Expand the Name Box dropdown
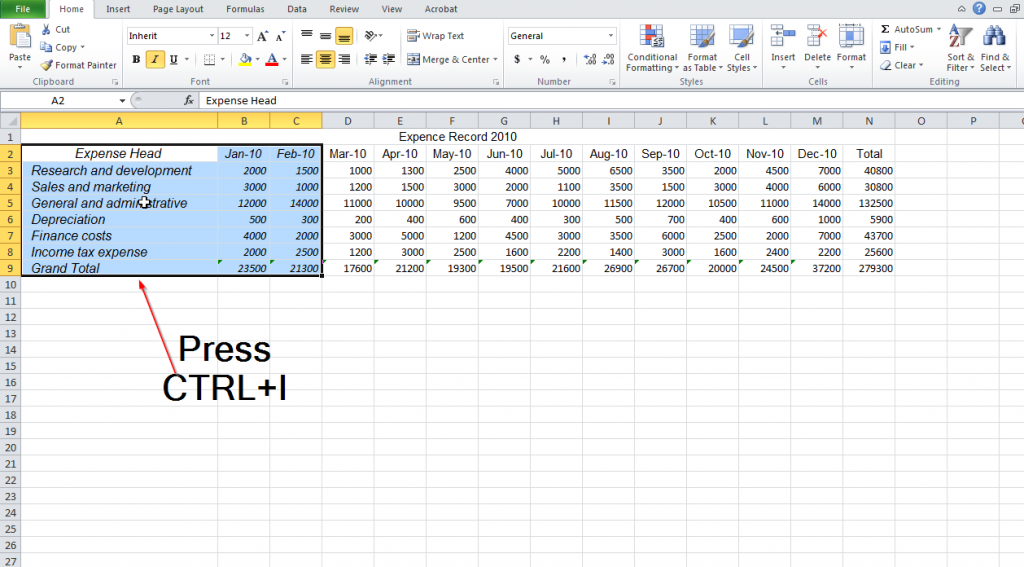This screenshot has width=1024, height=567. pyautogui.click(x=122, y=101)
